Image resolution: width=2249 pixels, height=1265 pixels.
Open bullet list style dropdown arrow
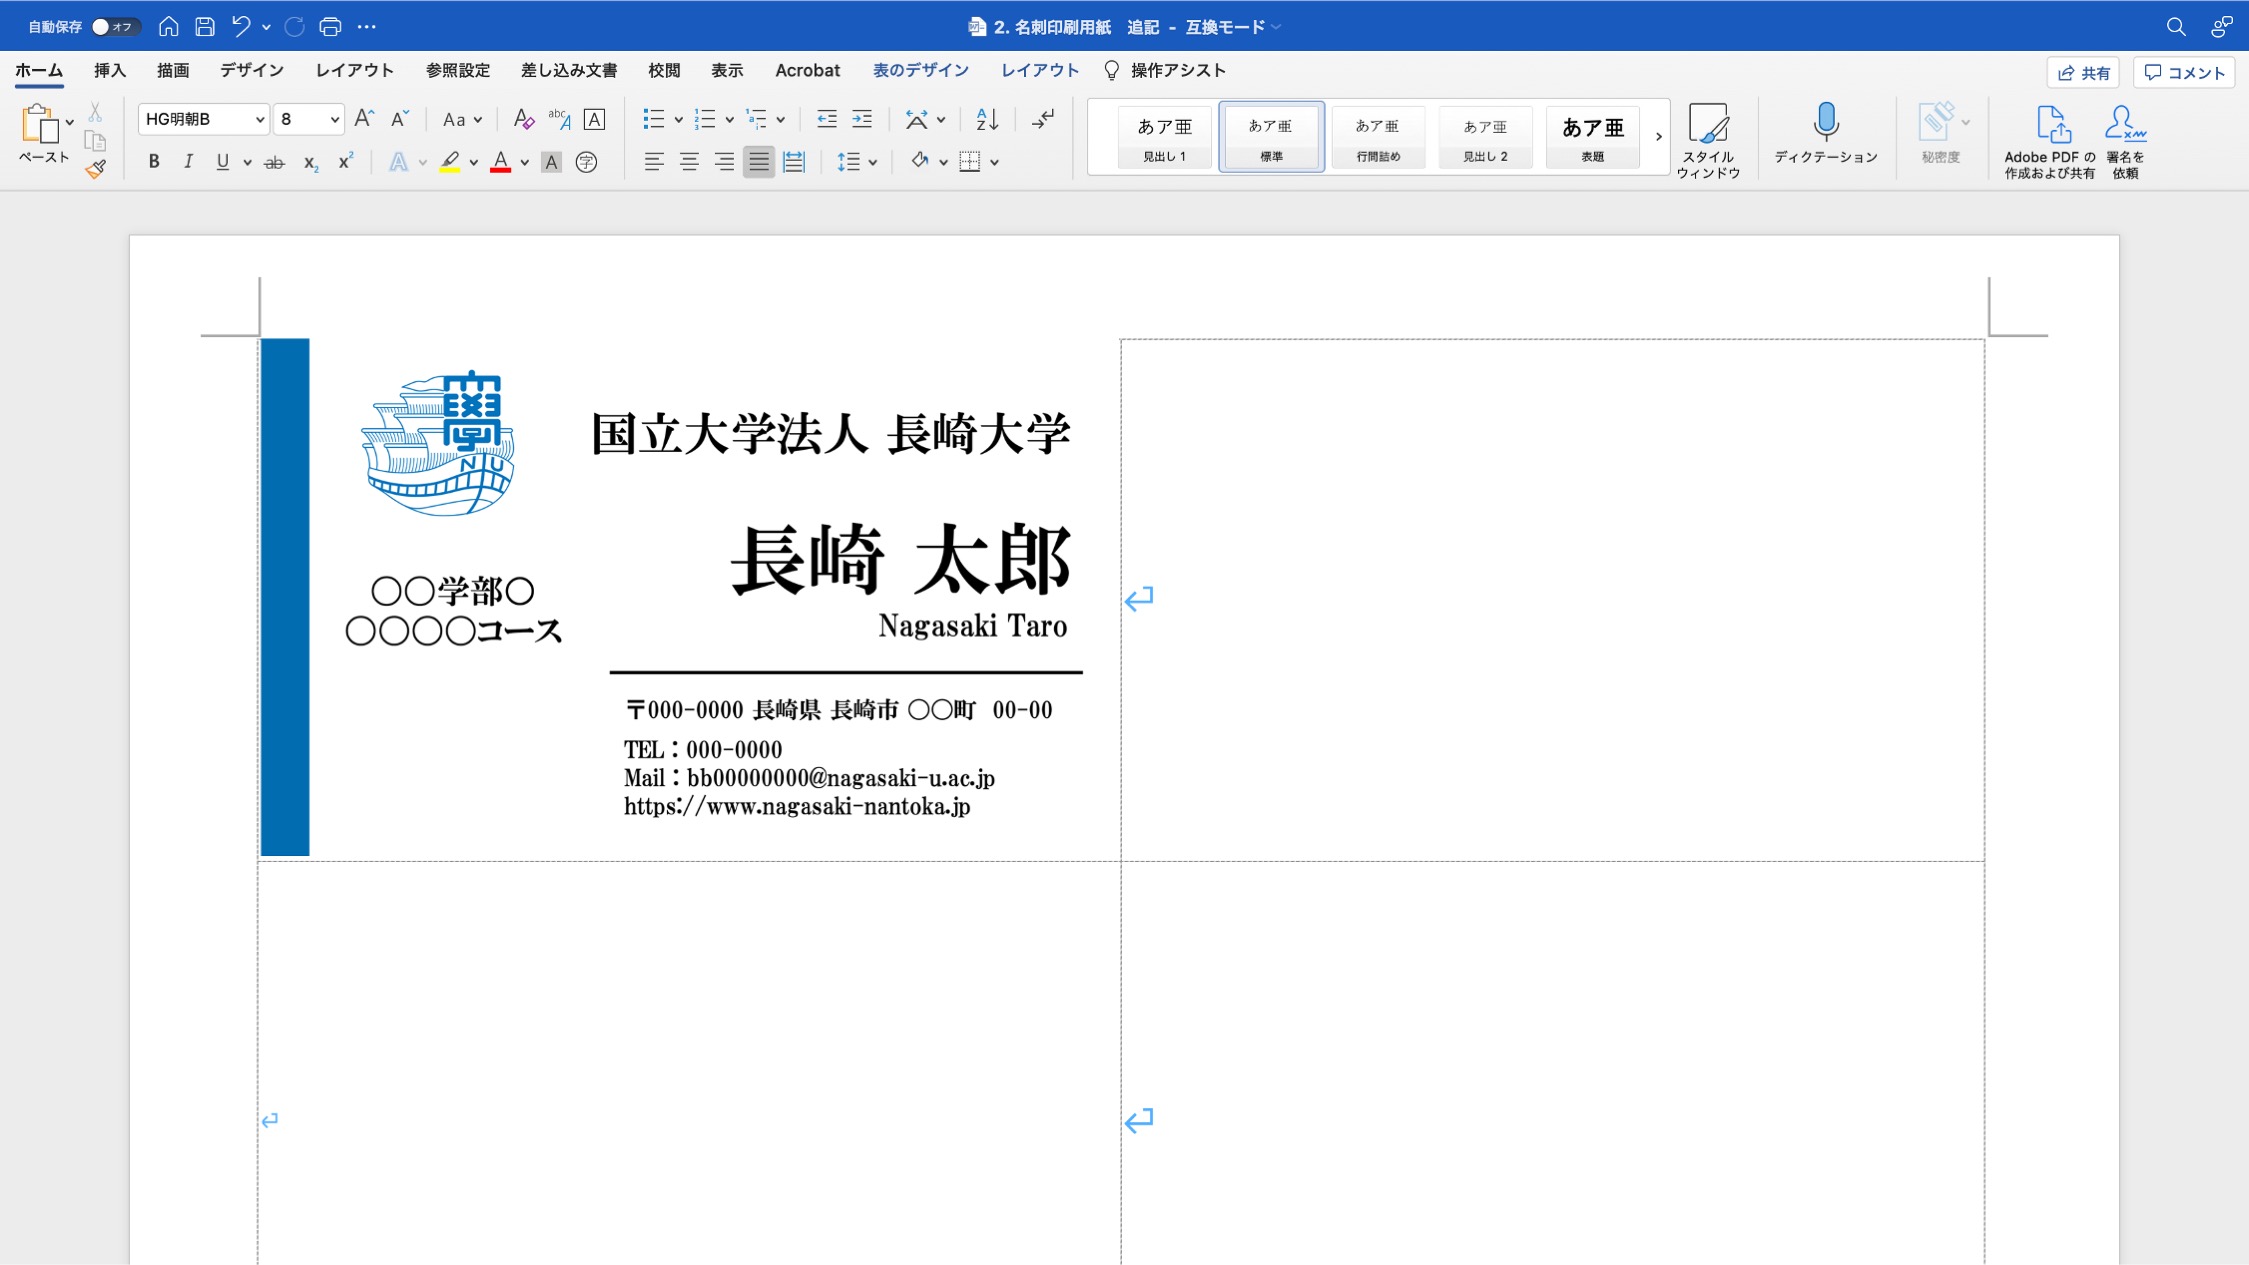[678, 120]
